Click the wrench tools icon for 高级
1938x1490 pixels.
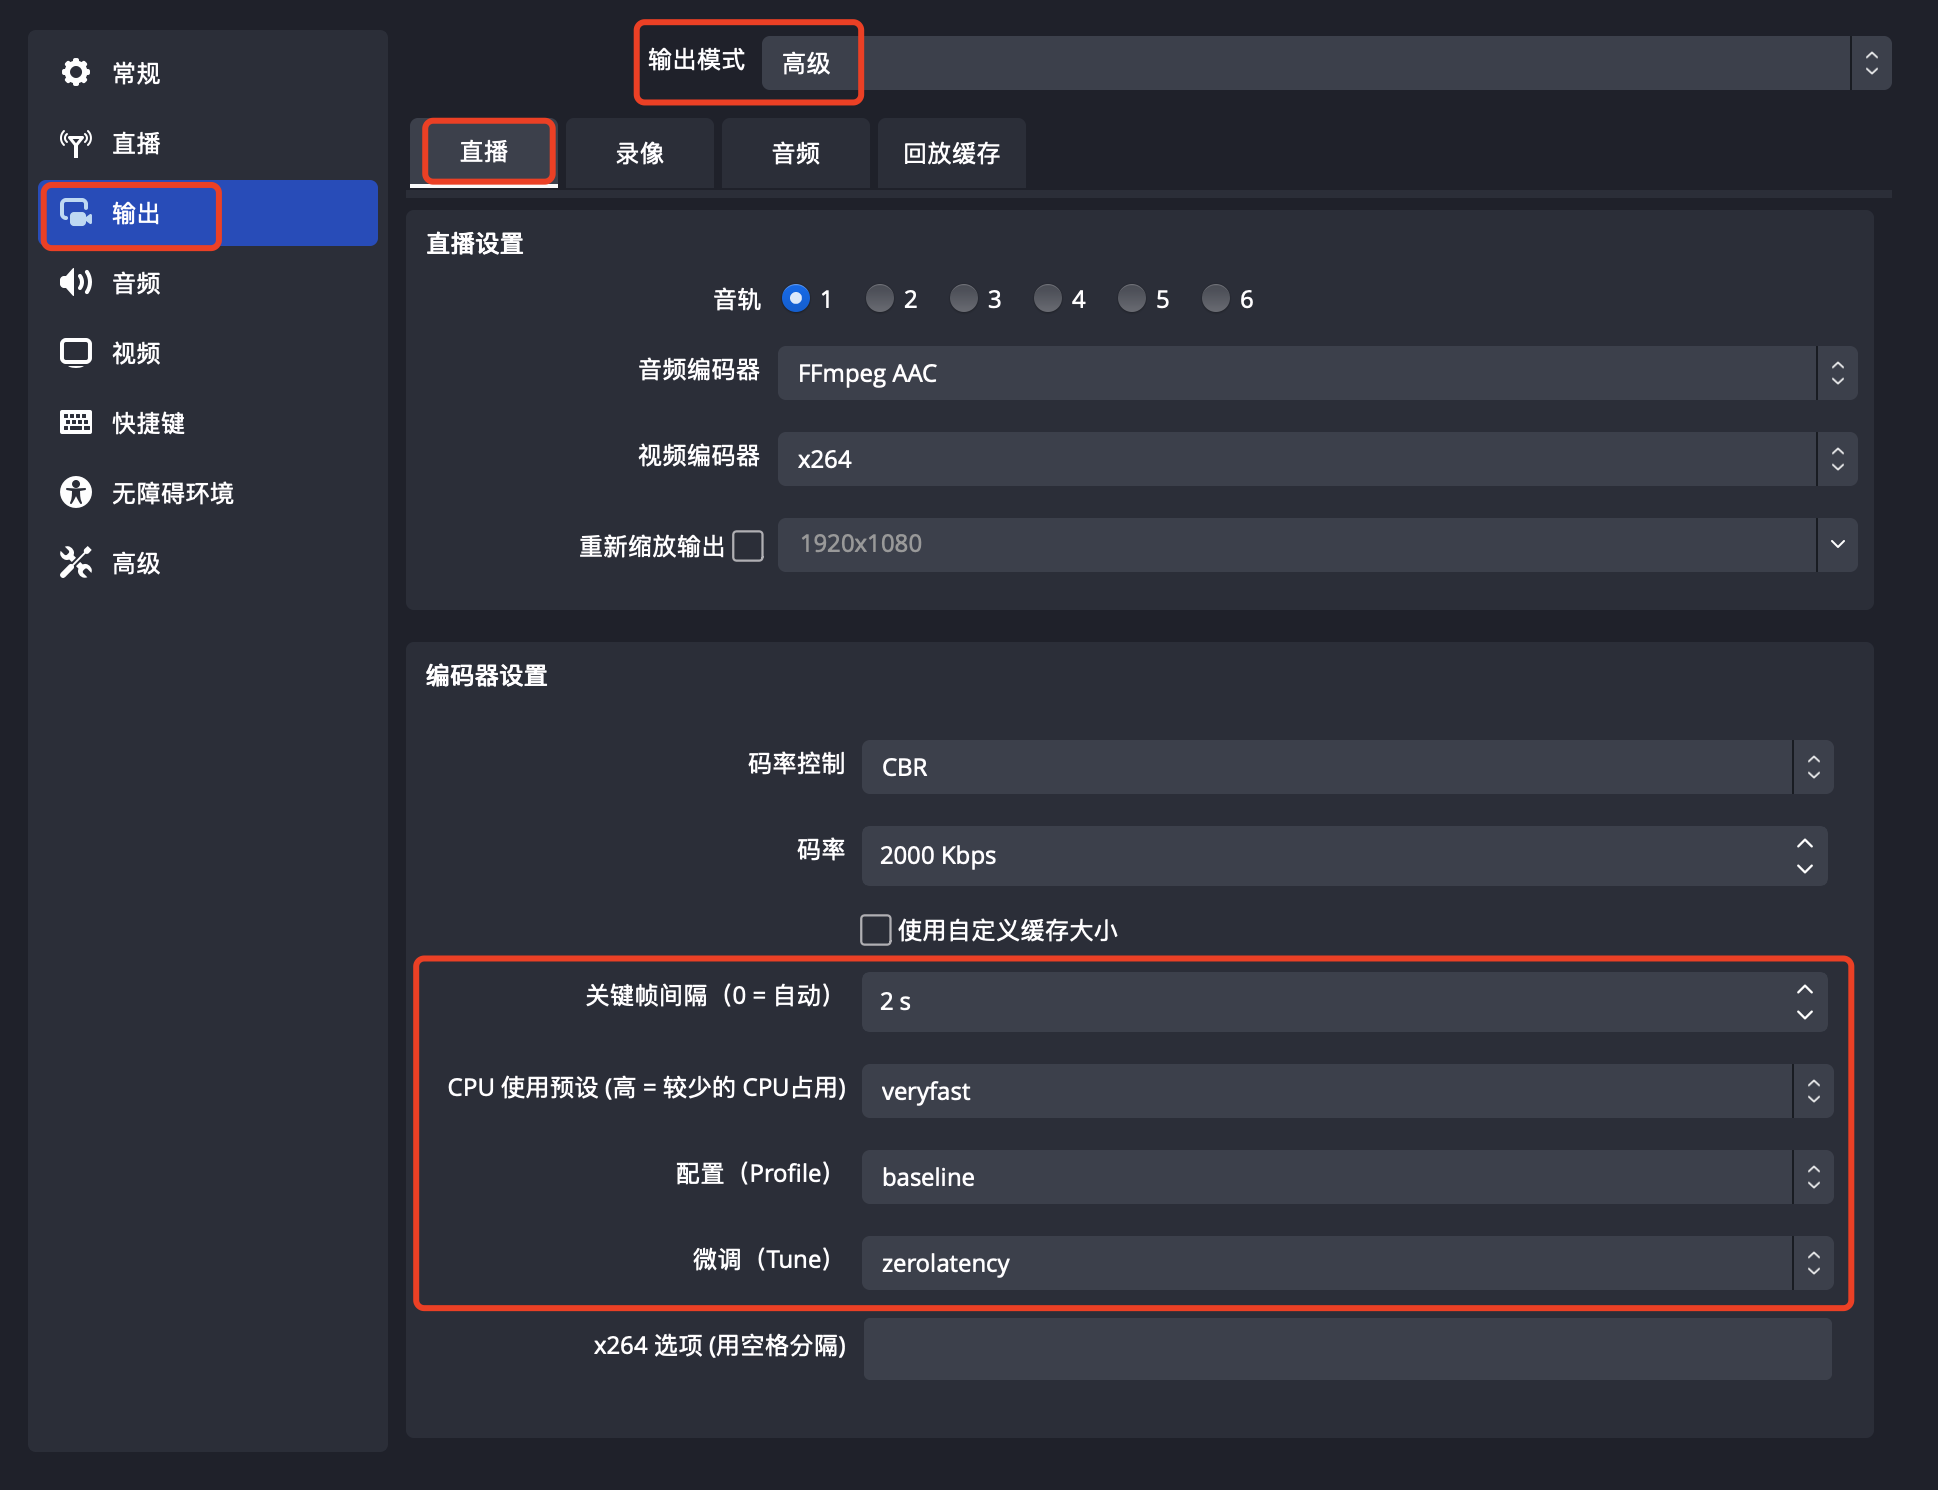(76, 563)
